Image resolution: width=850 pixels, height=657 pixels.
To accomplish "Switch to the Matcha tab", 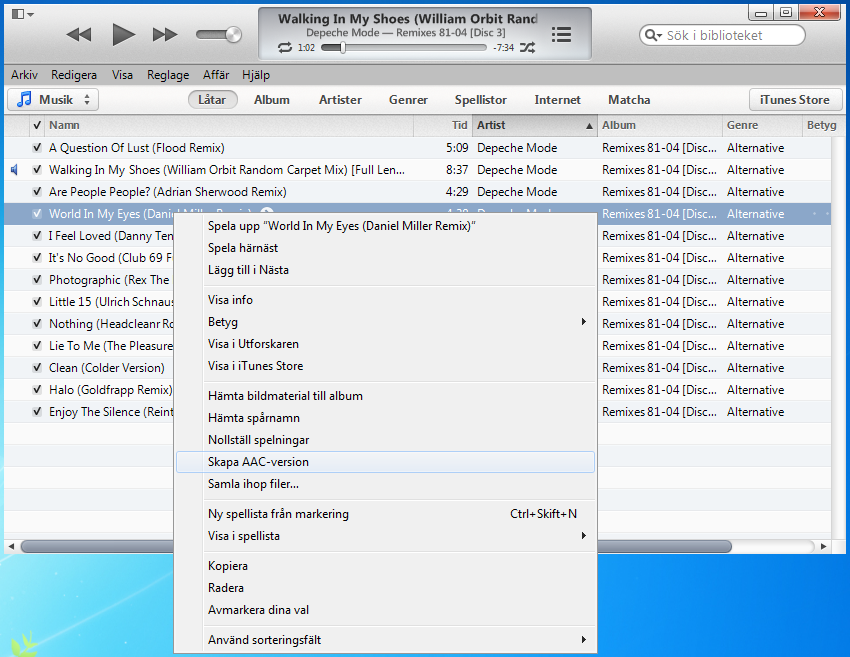I will click(x=629, y=100).
